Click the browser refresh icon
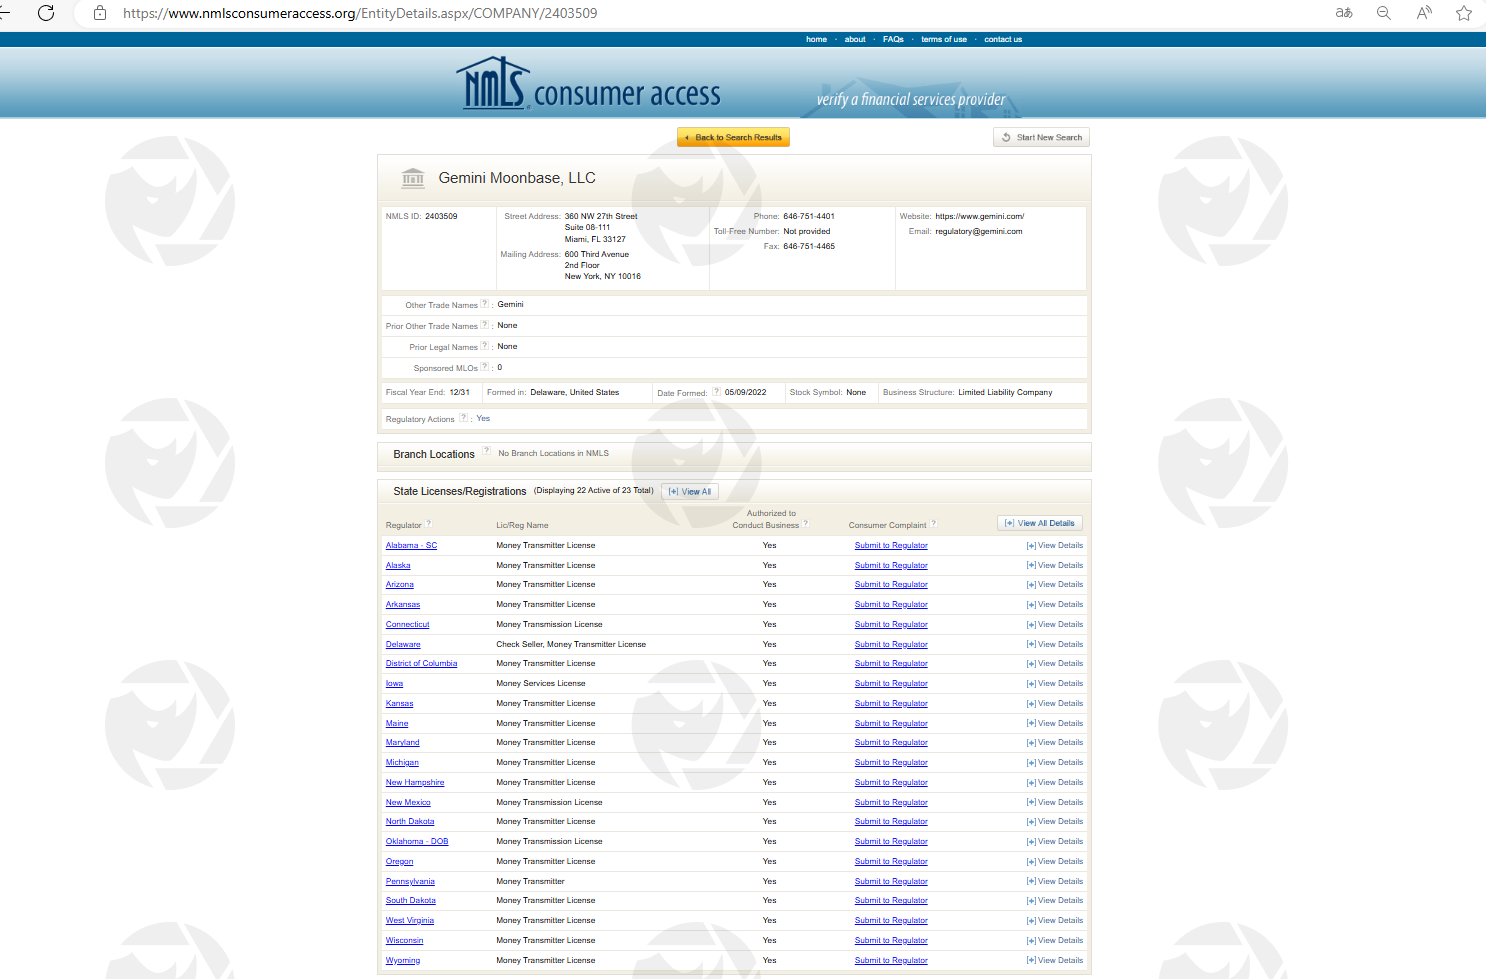Screen dimensions: 1486x979 click(46, 13)
